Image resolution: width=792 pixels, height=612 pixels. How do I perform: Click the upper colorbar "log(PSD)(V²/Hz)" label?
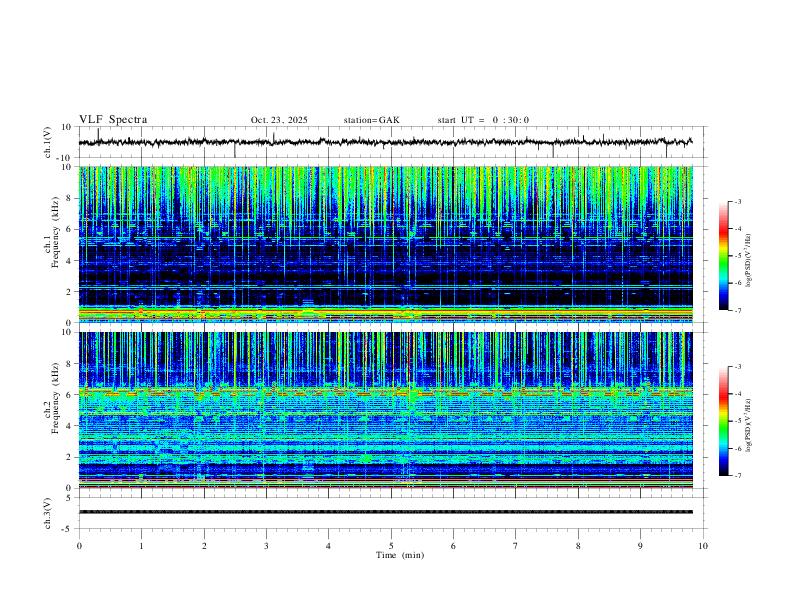tap(749, 260)
